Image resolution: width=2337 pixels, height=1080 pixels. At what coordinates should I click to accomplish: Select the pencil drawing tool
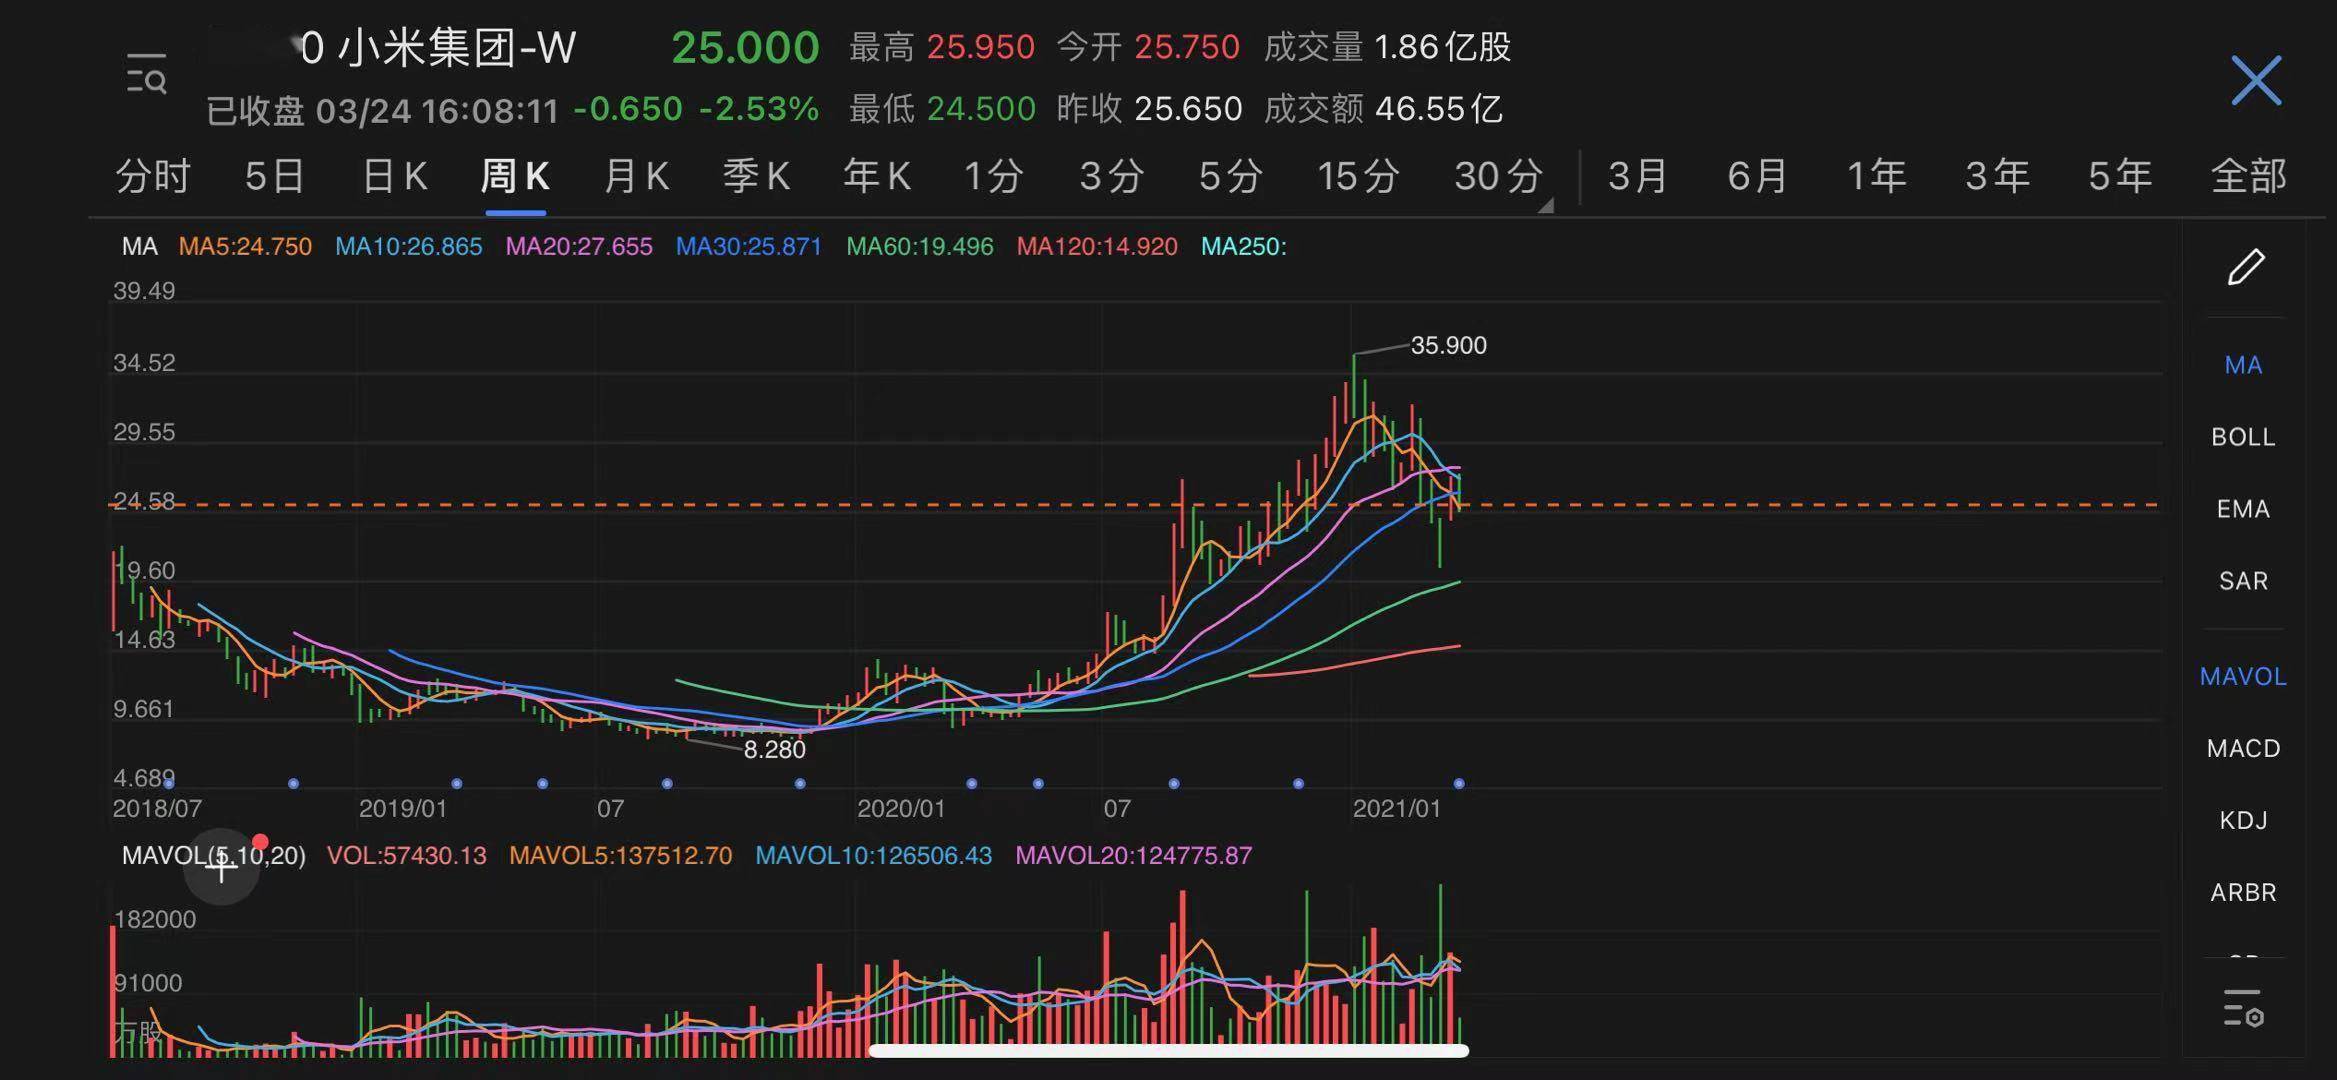tap(2245, 267)
